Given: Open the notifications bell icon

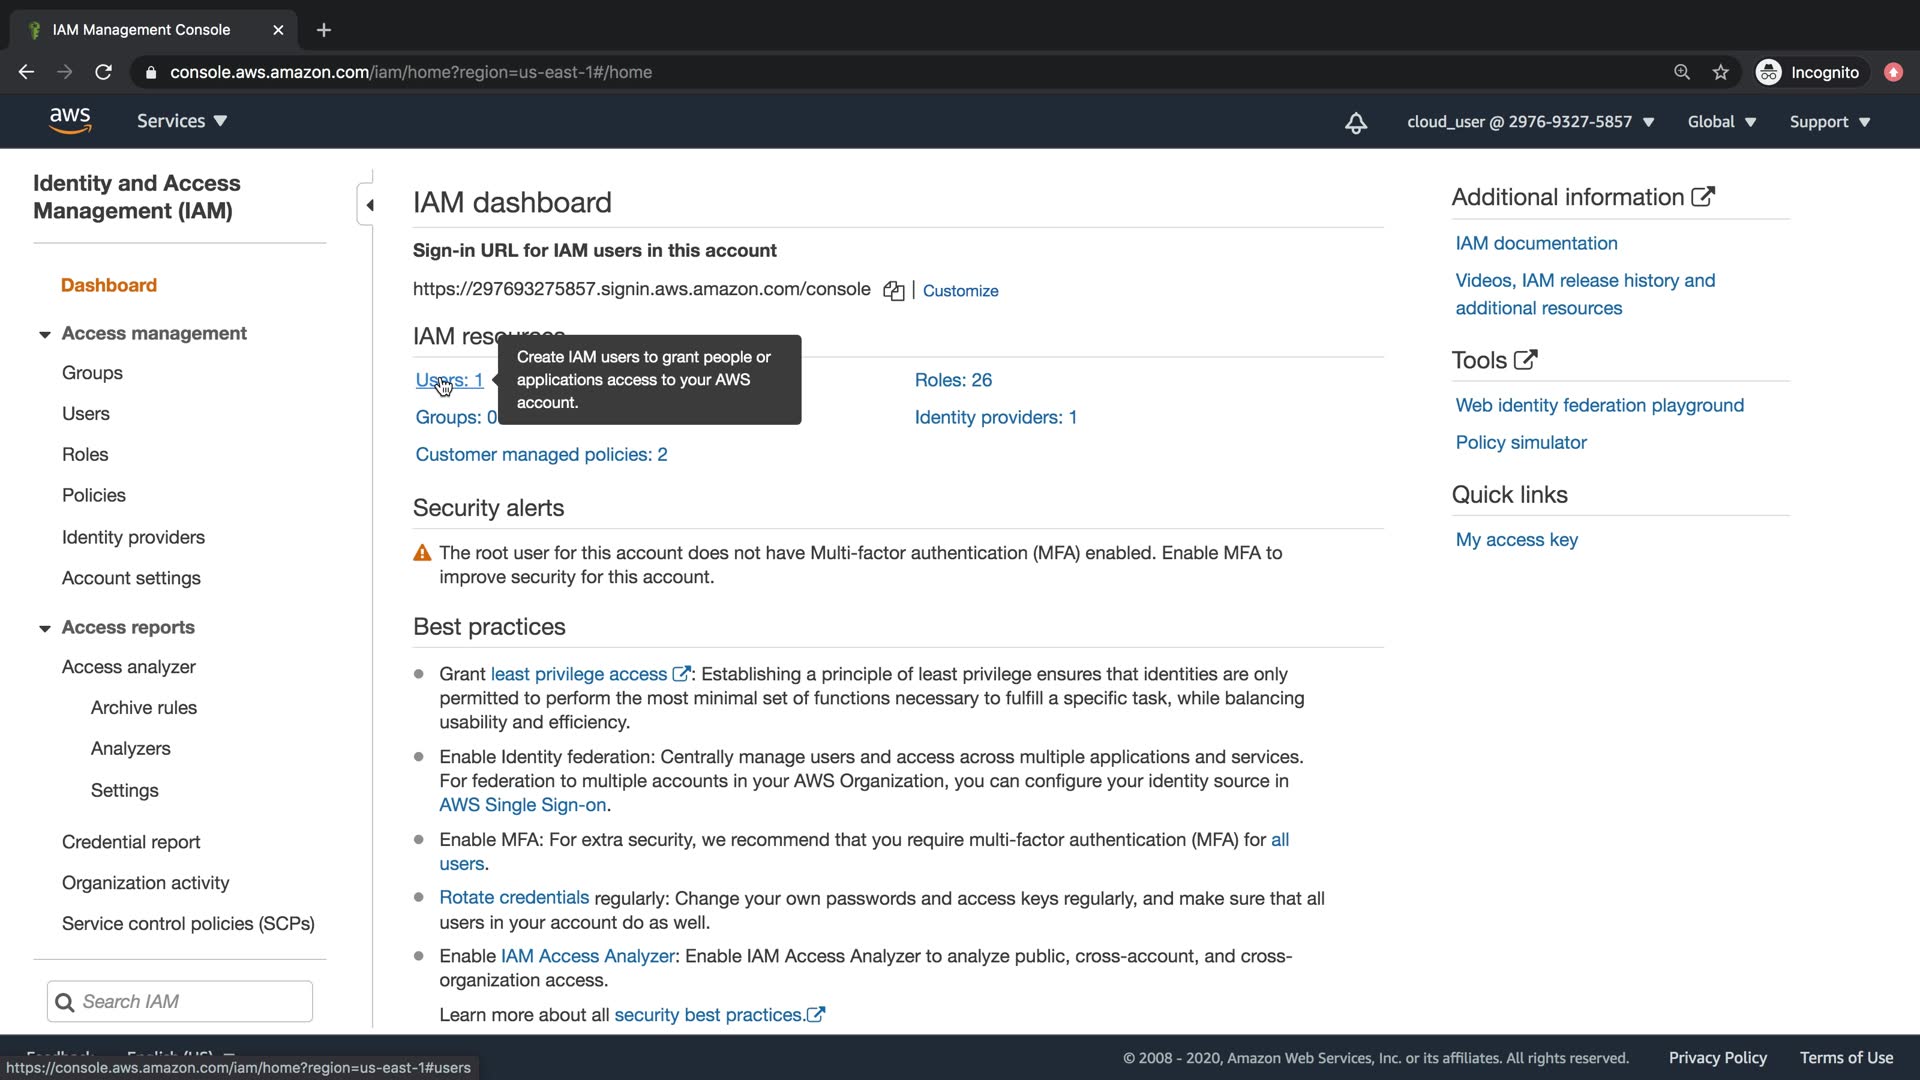Looking at the screenshot, I should (1356, 122).
